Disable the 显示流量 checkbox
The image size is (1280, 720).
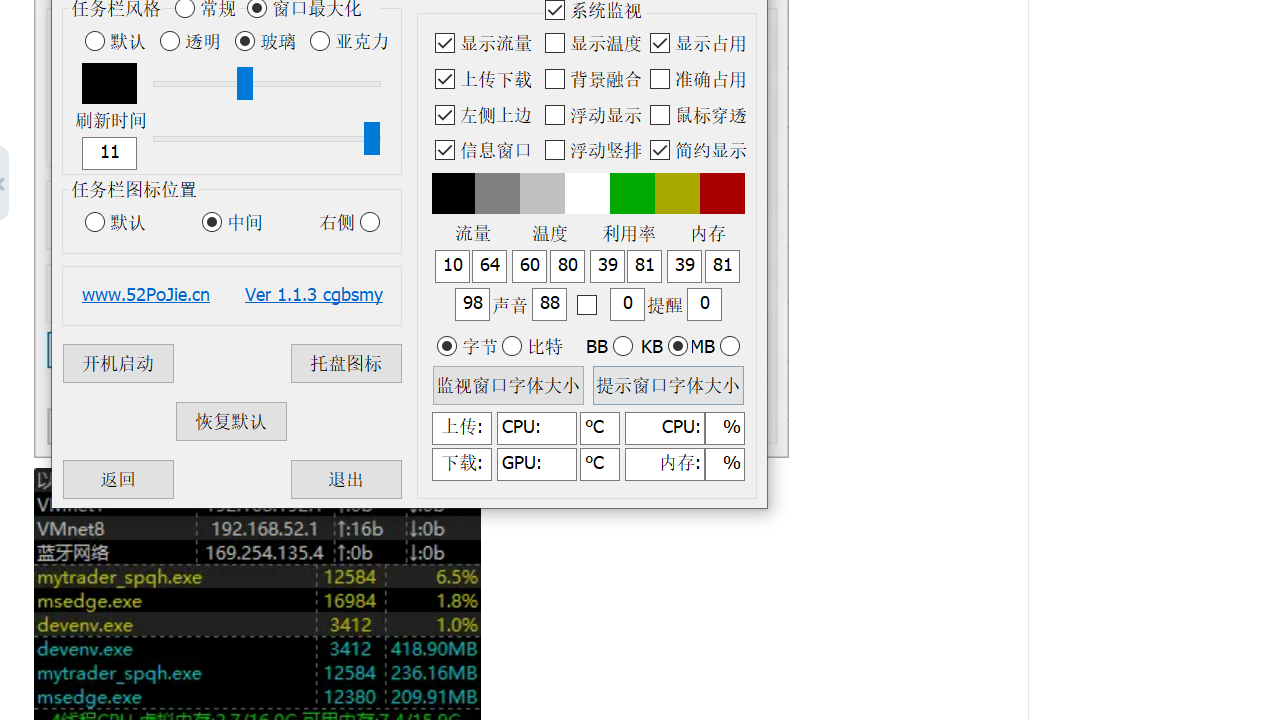tap(445, 43)
